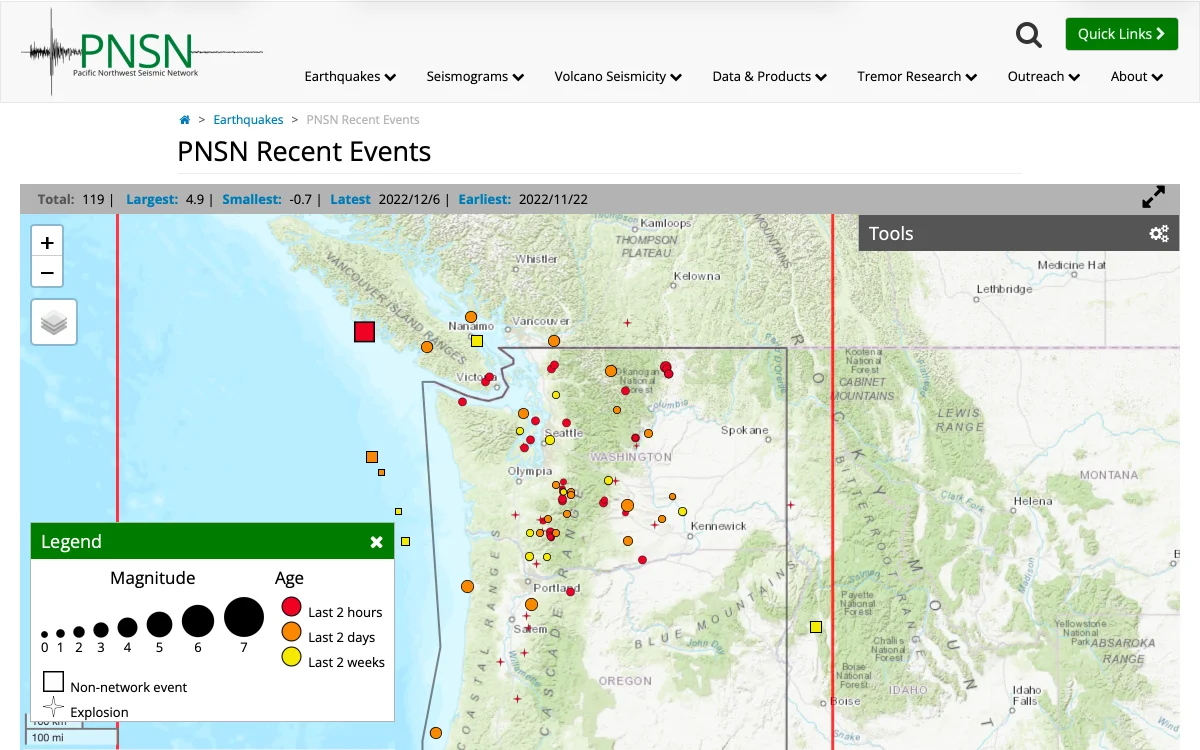1200x750 pixels.
Task: Open the Seismograms menu
Action: tap(475, 76)
